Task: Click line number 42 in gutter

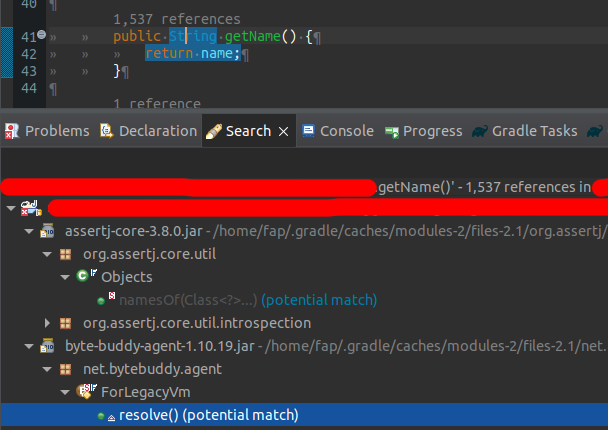Action: 29,54
